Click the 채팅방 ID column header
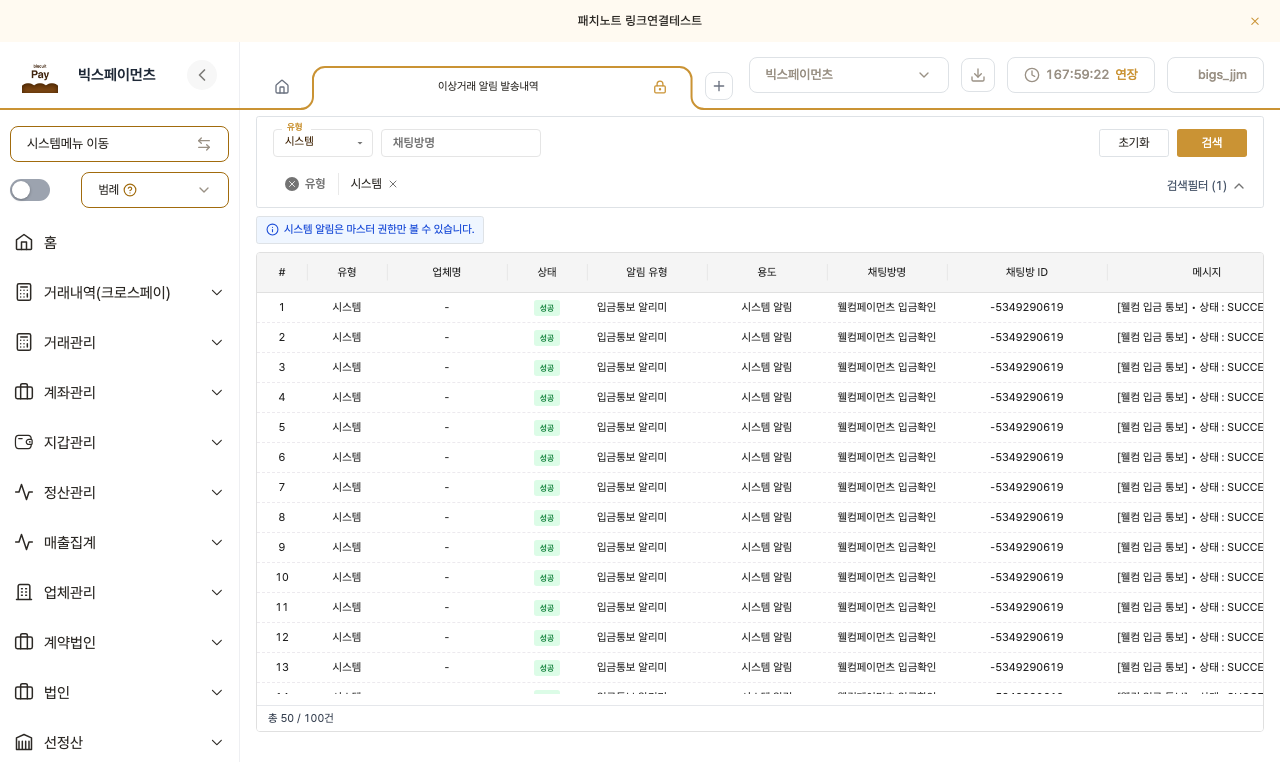Screen dimensions: 1280x762 1027,272
